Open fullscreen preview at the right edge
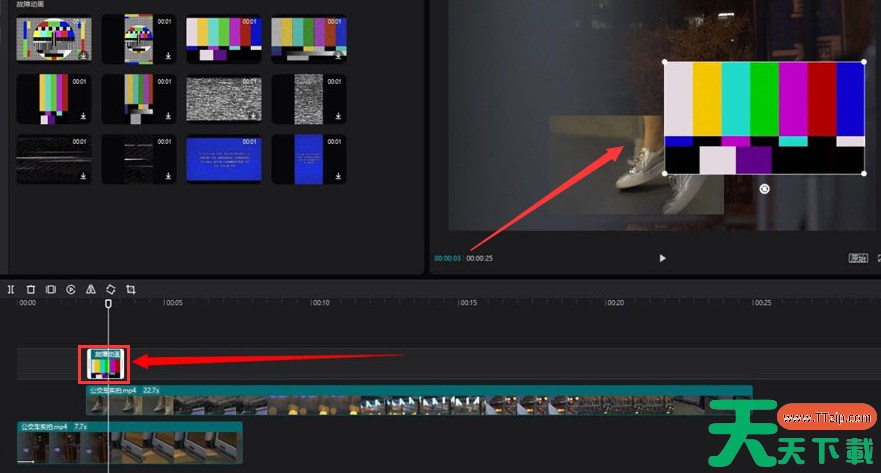Image resolution: width=881 pixels, height=473 pixels. pyautogui.click(x=877, y=258)
